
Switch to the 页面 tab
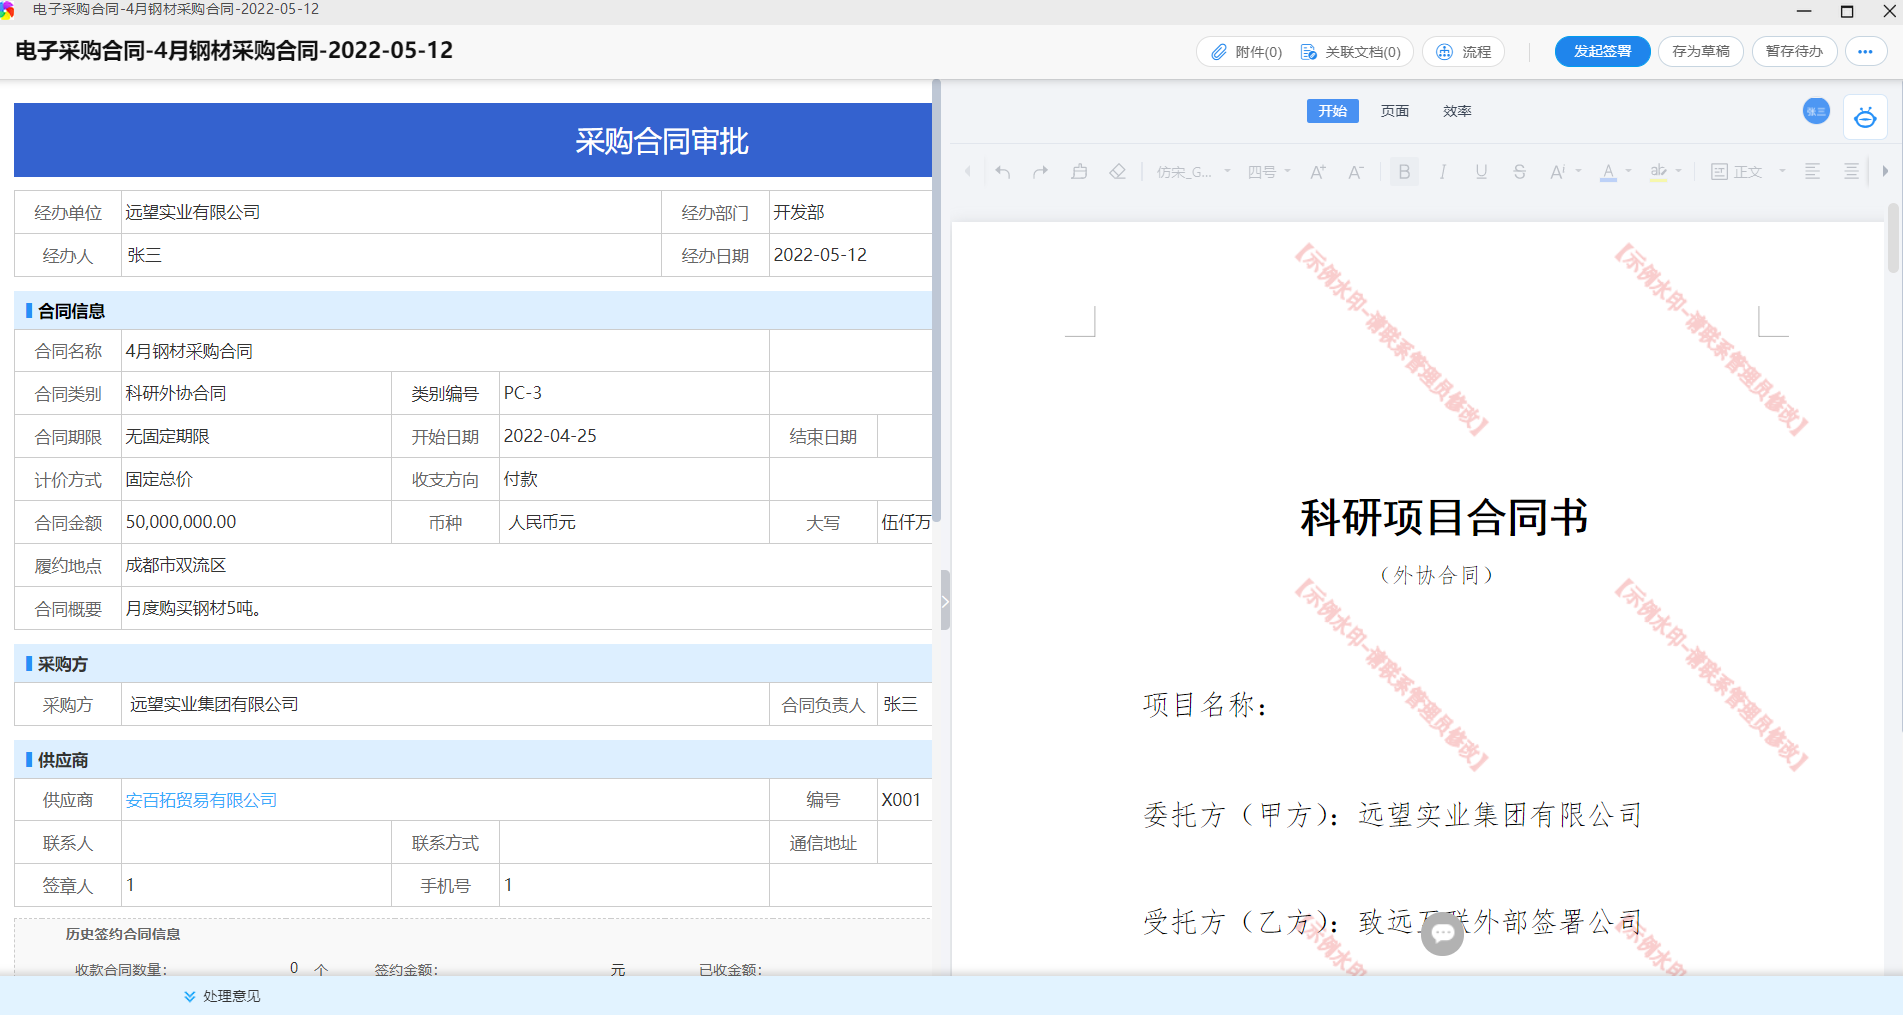point(1395,111)
